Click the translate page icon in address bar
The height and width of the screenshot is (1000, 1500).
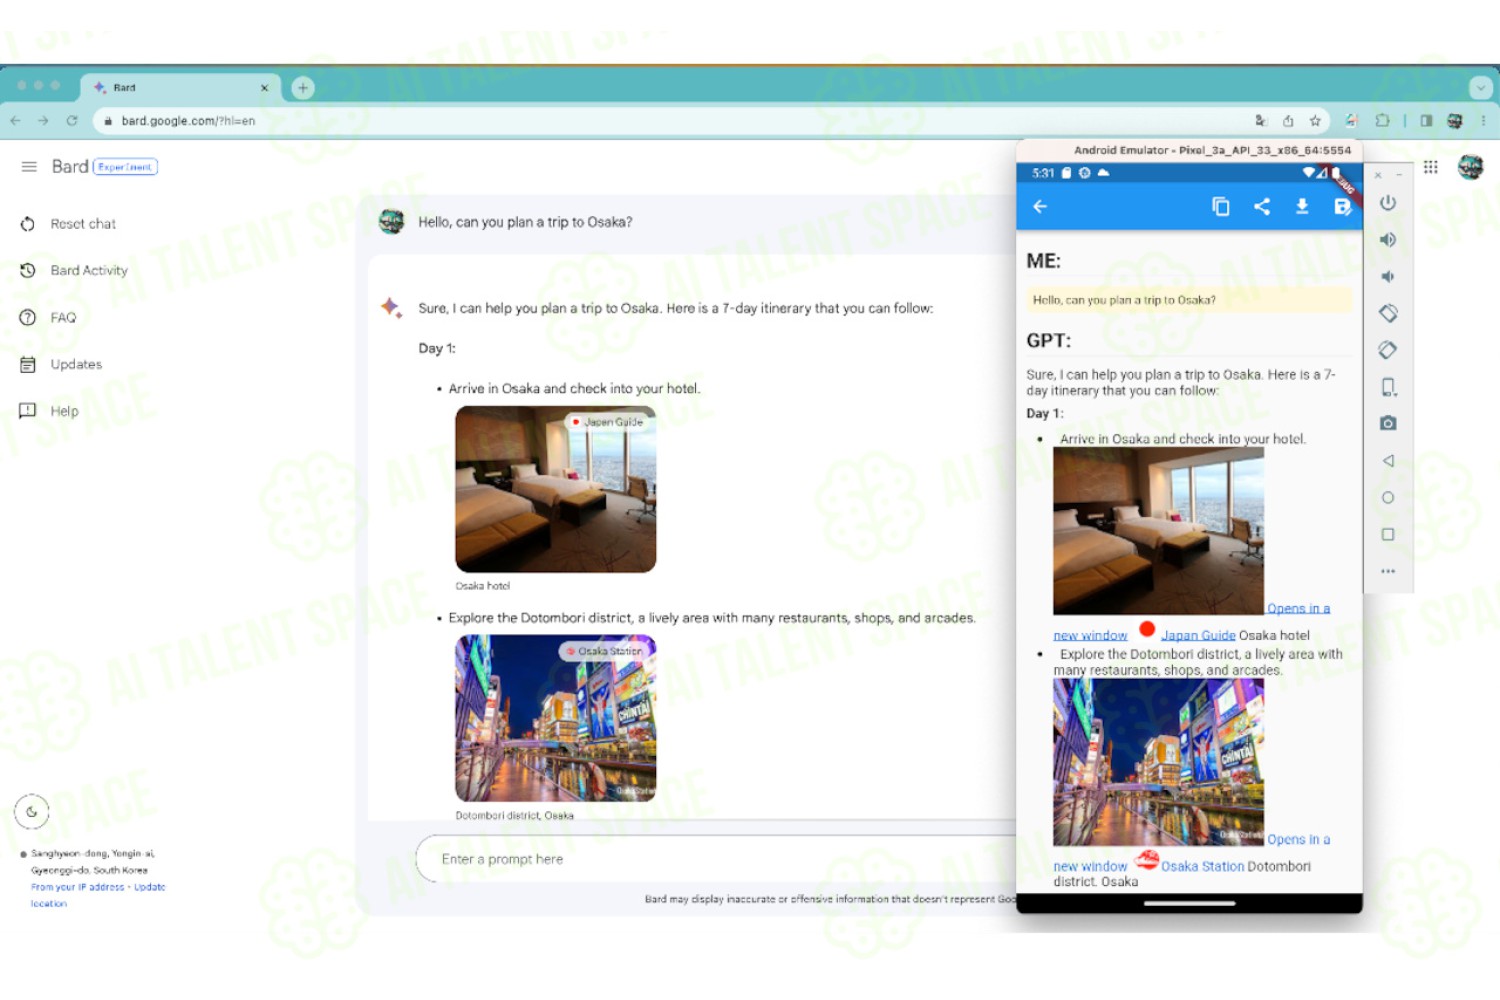pyautogui.click(x=1261, y=121)
